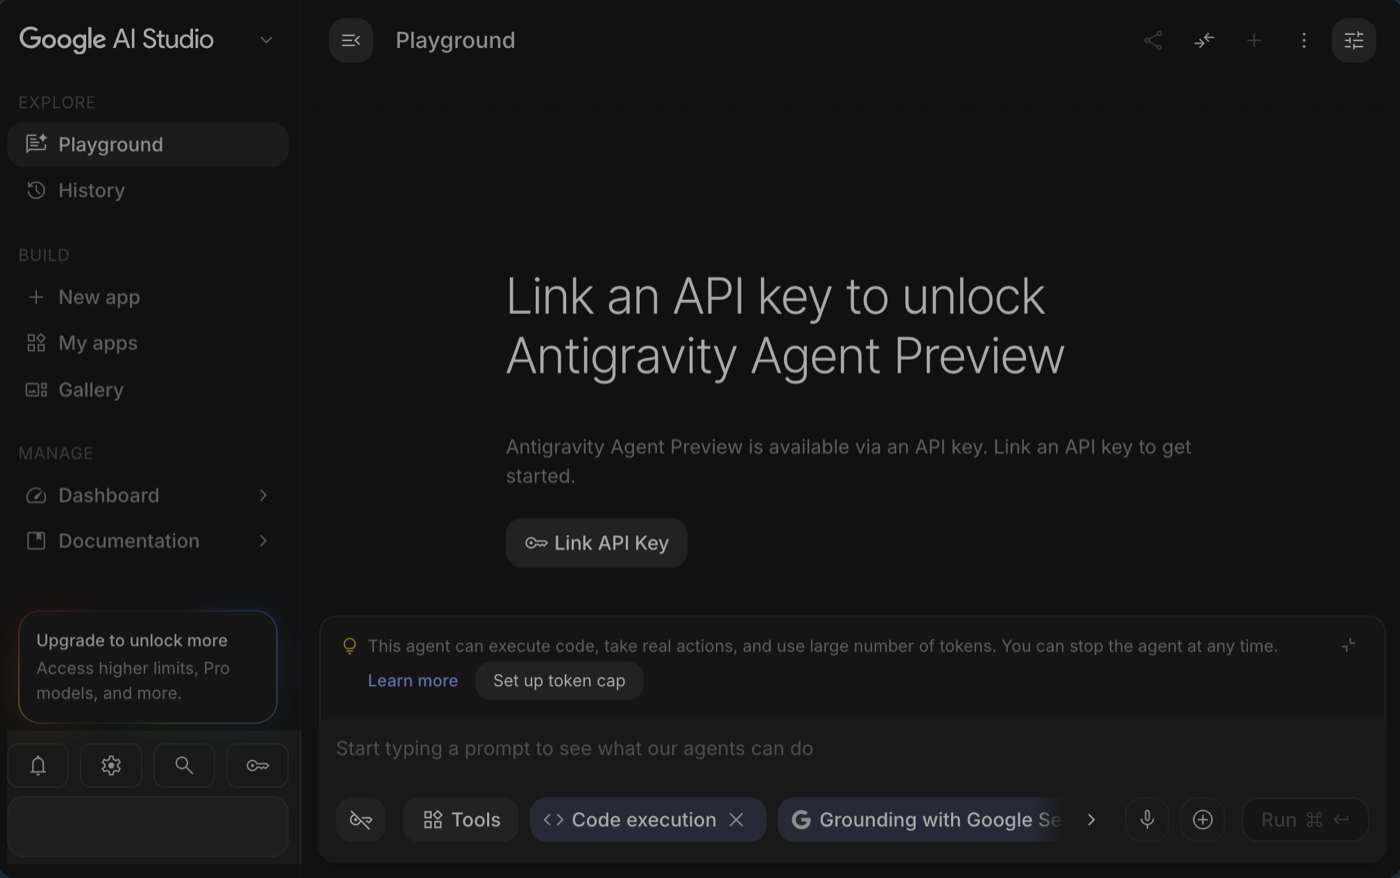Viewport: 1400px width, 878px height.
Task: Open My apps in the sidebar
Action: (148, 343)
